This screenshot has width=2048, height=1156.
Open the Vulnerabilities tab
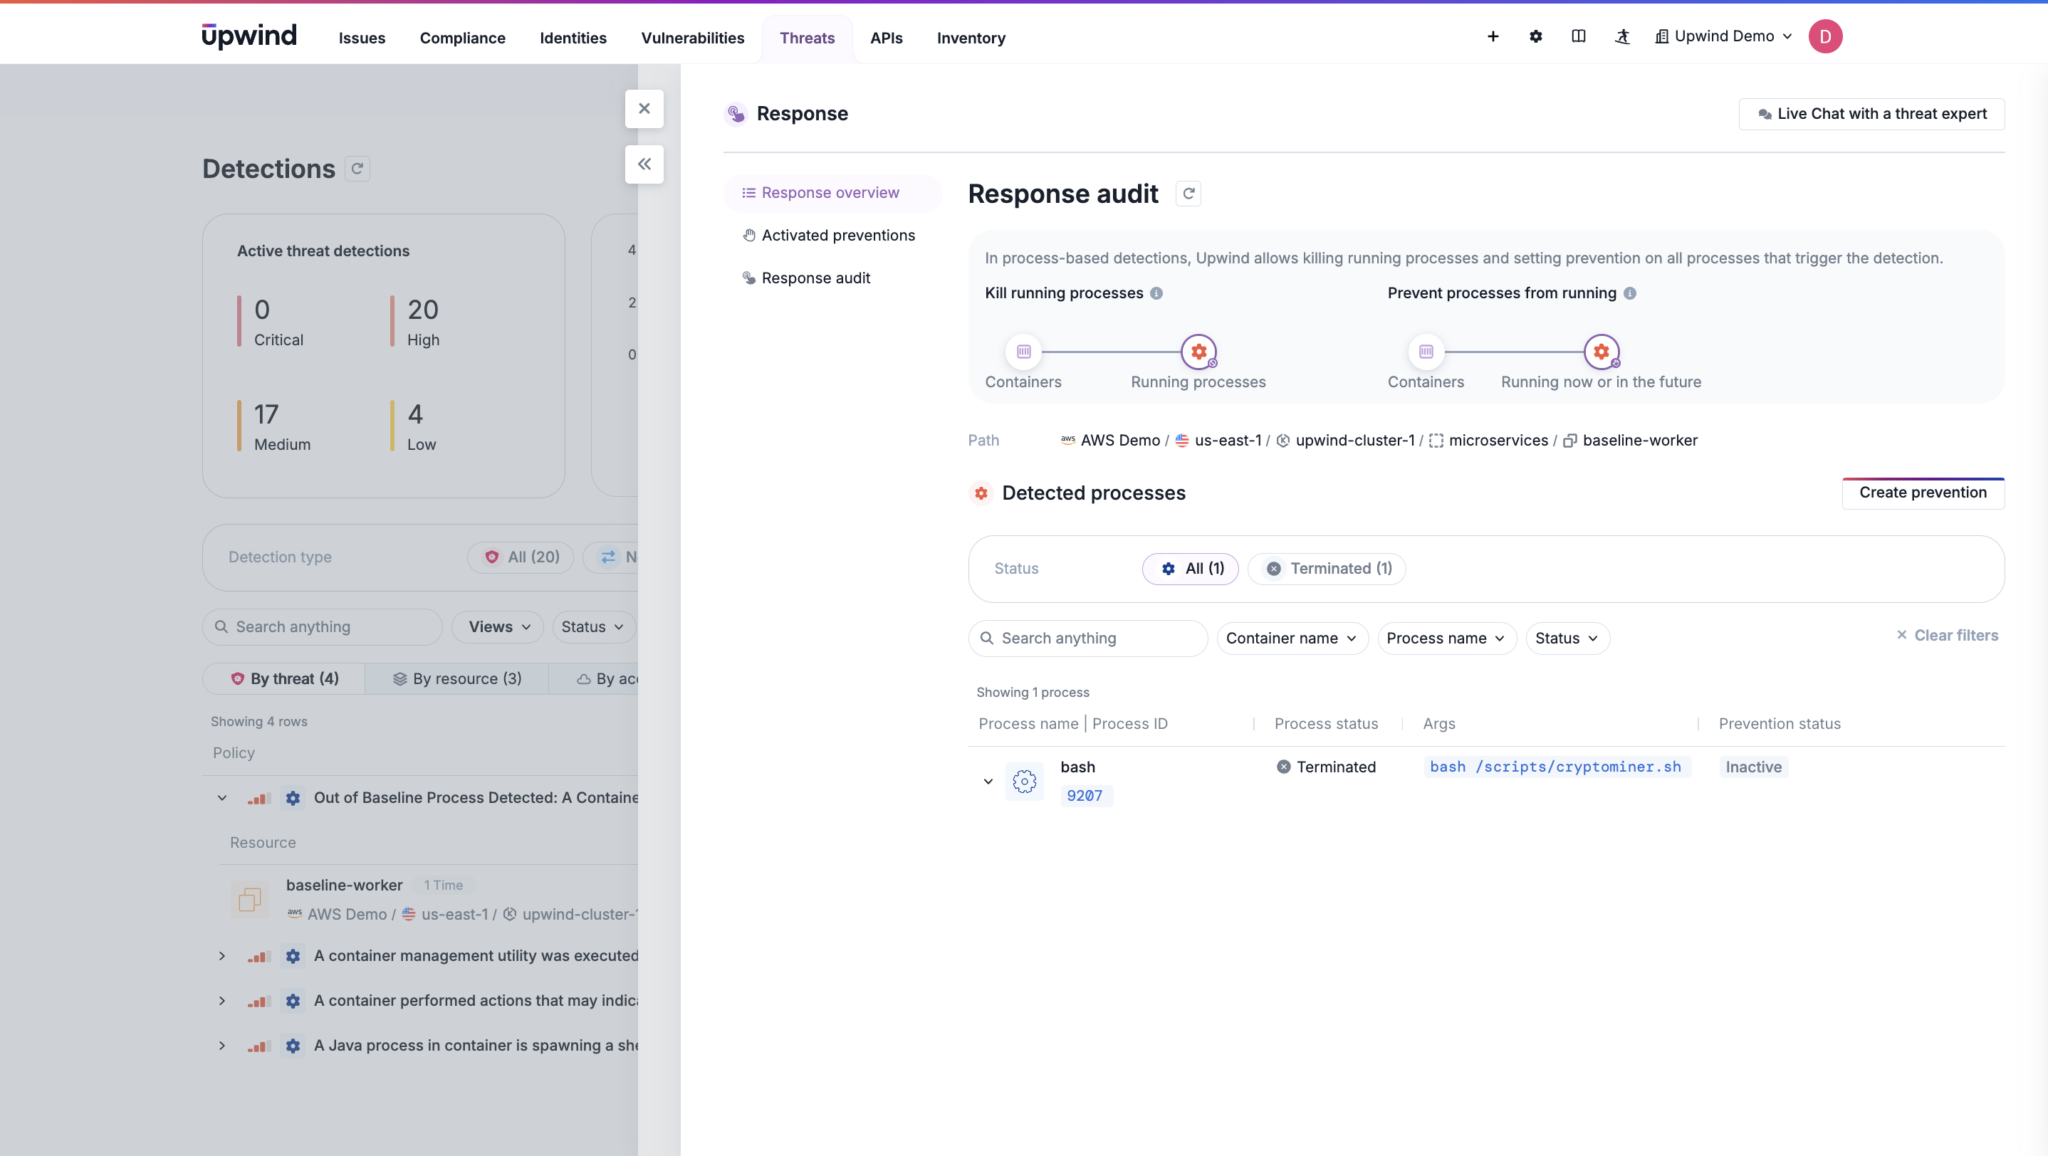692,38
